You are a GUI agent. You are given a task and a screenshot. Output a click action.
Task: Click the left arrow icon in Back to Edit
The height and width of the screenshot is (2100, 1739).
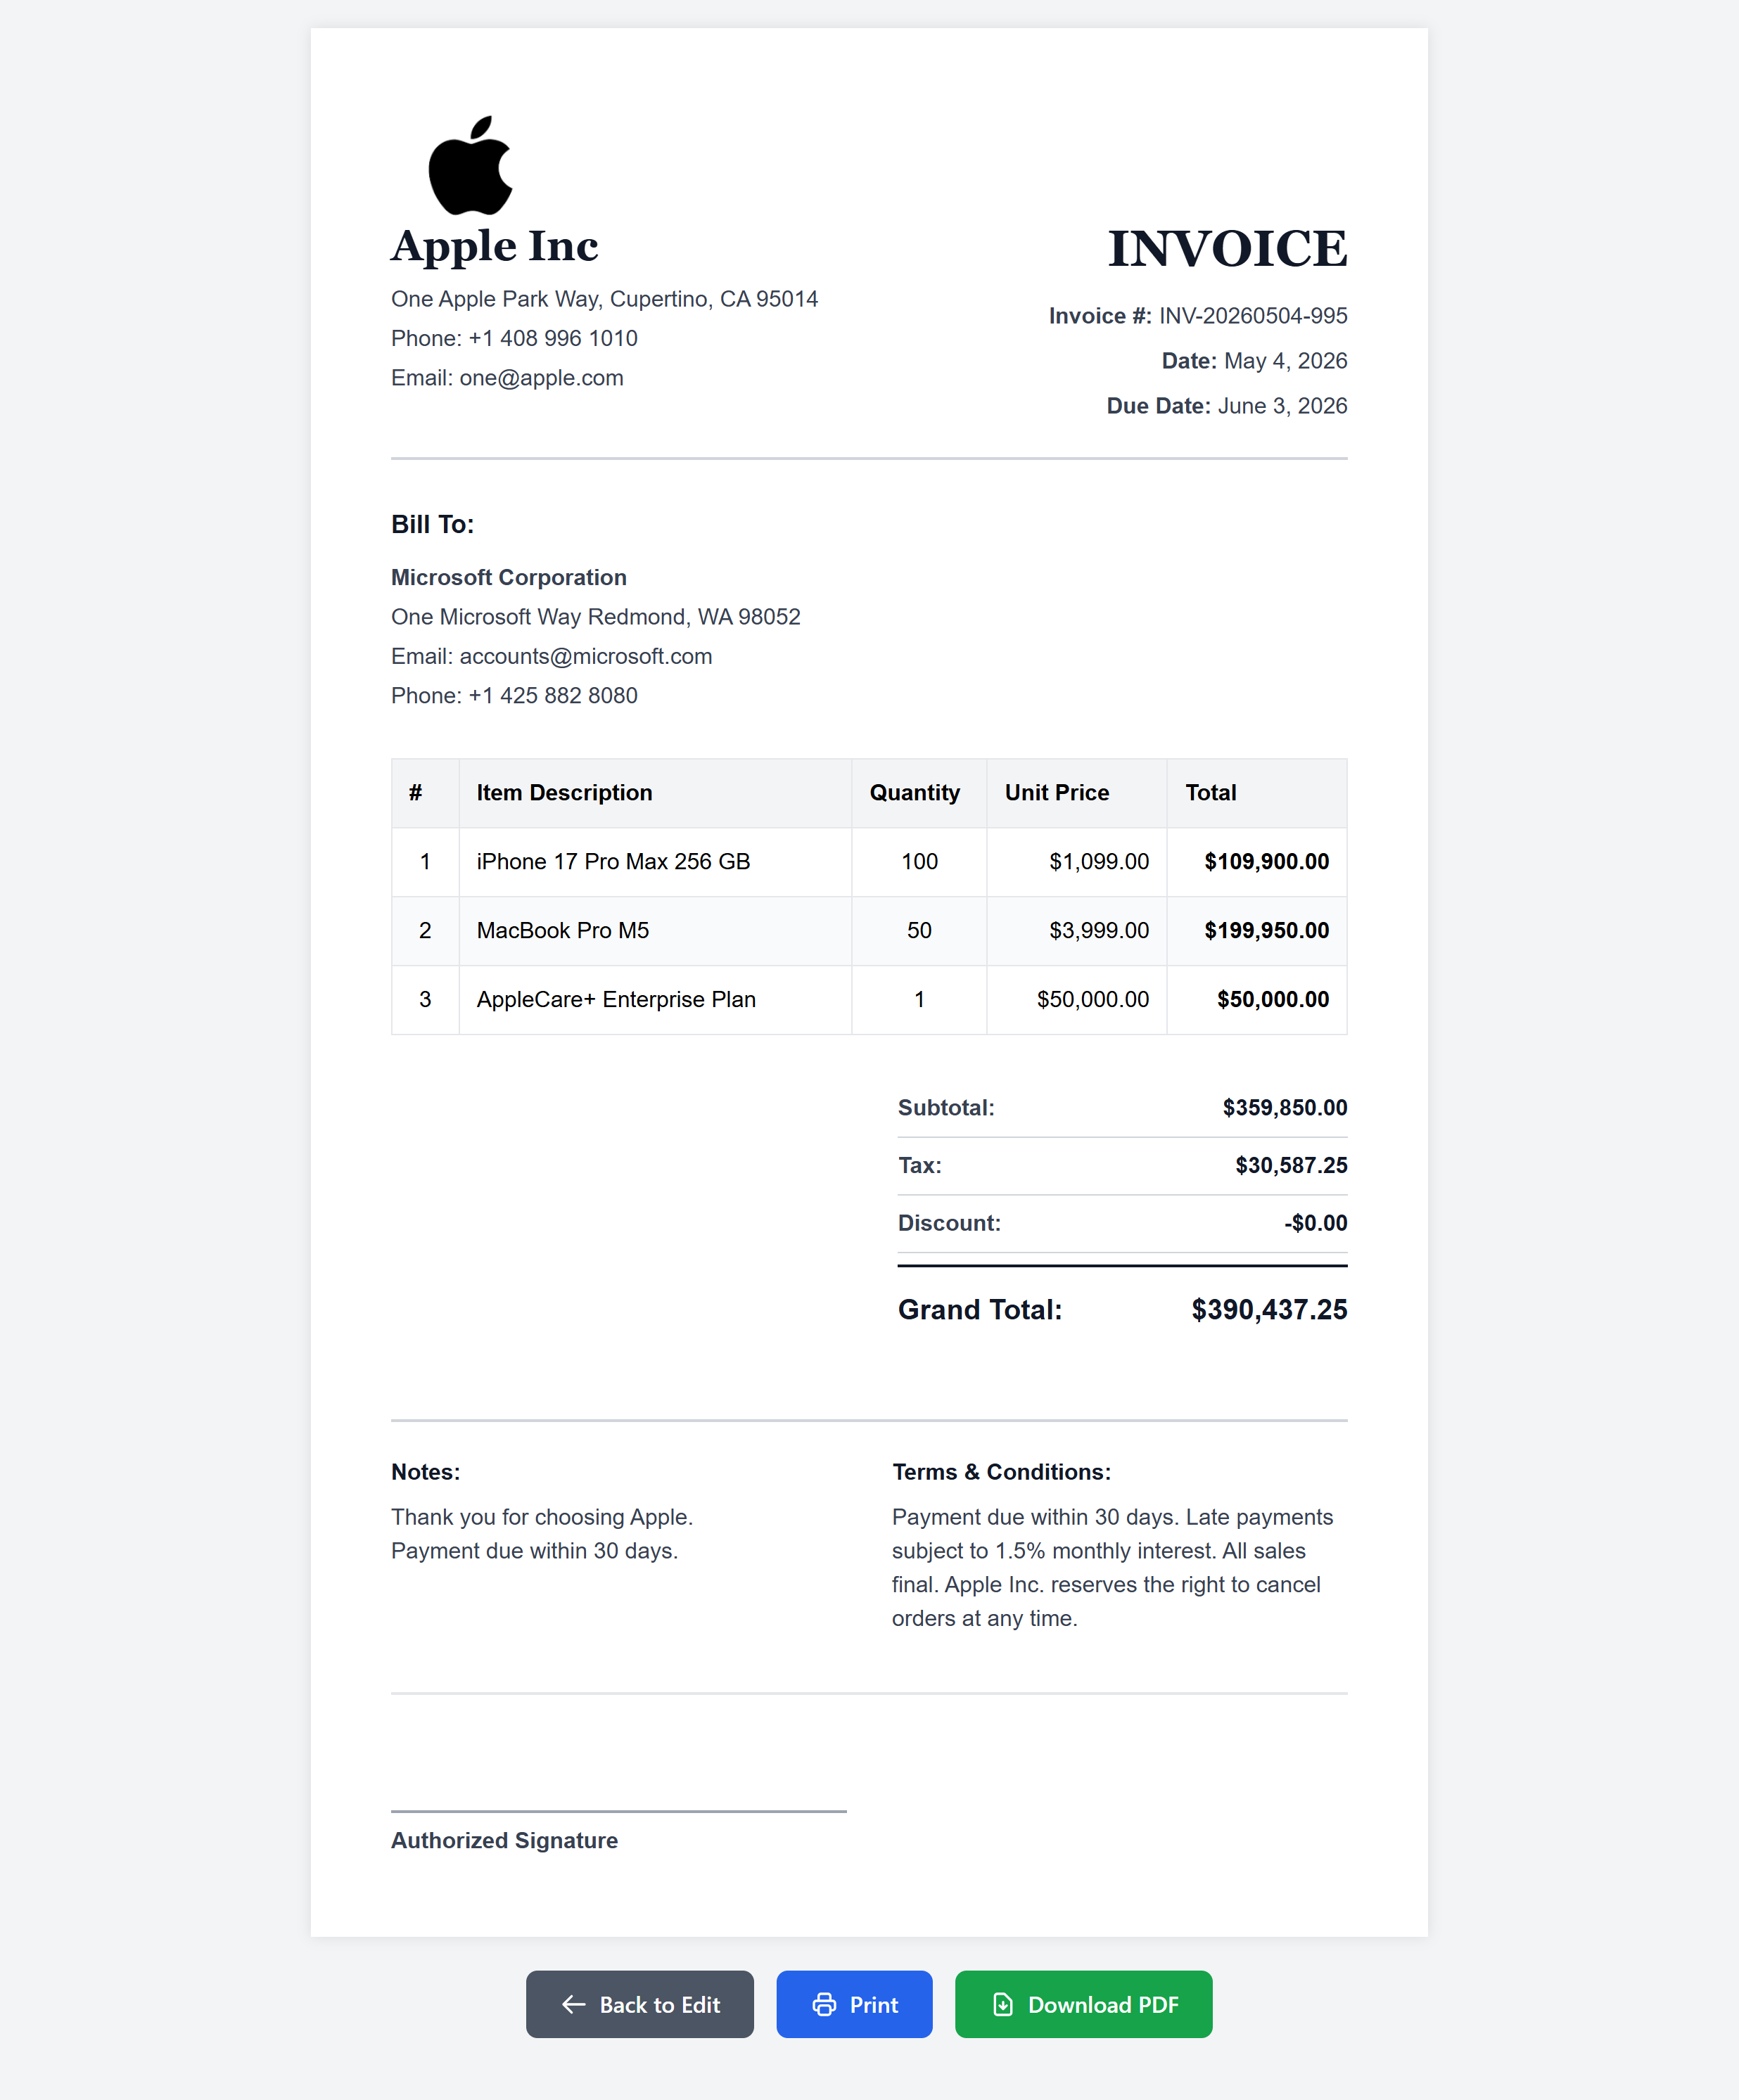(x=574, y=2004)
